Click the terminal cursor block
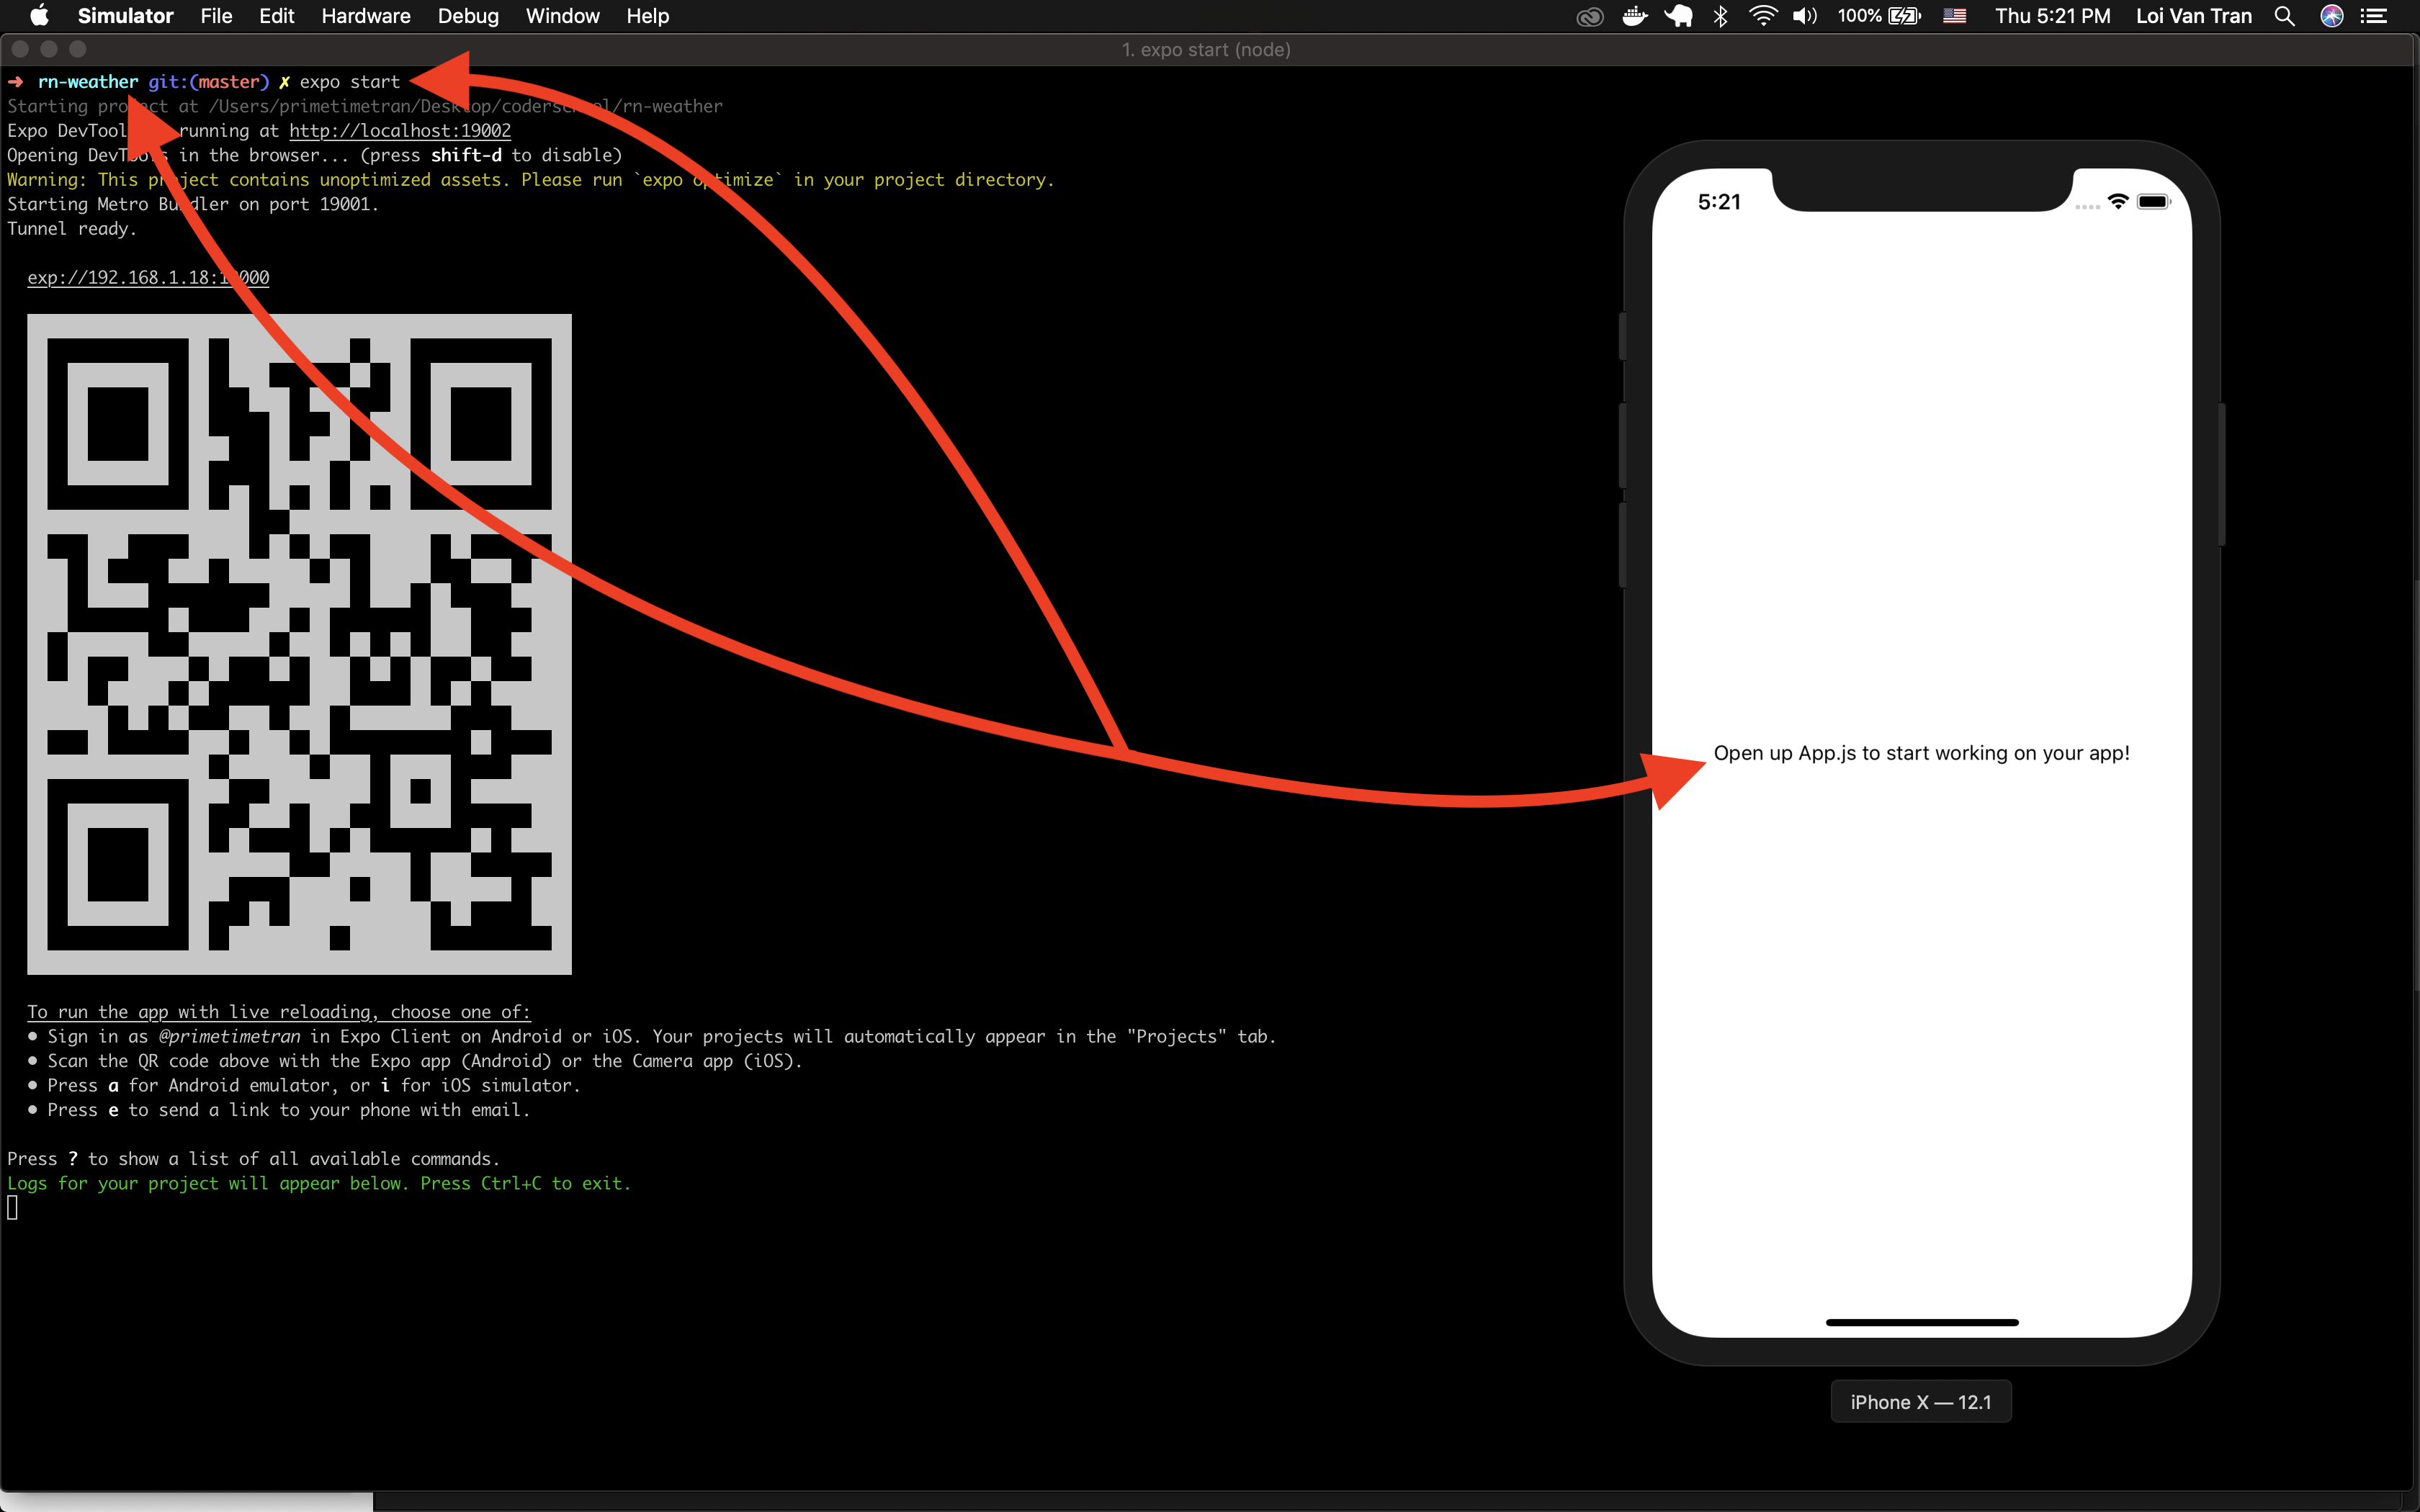 pos(12,1208)
